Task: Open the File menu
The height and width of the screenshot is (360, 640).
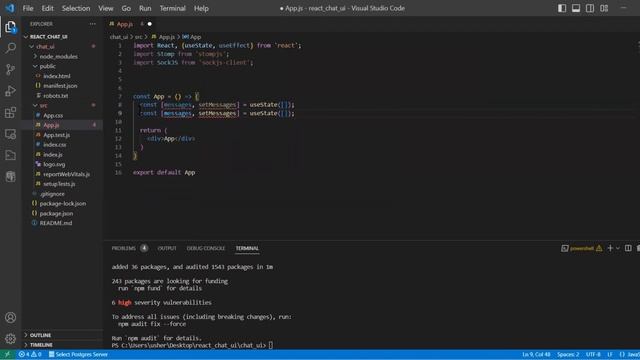Action: [28, 8]
